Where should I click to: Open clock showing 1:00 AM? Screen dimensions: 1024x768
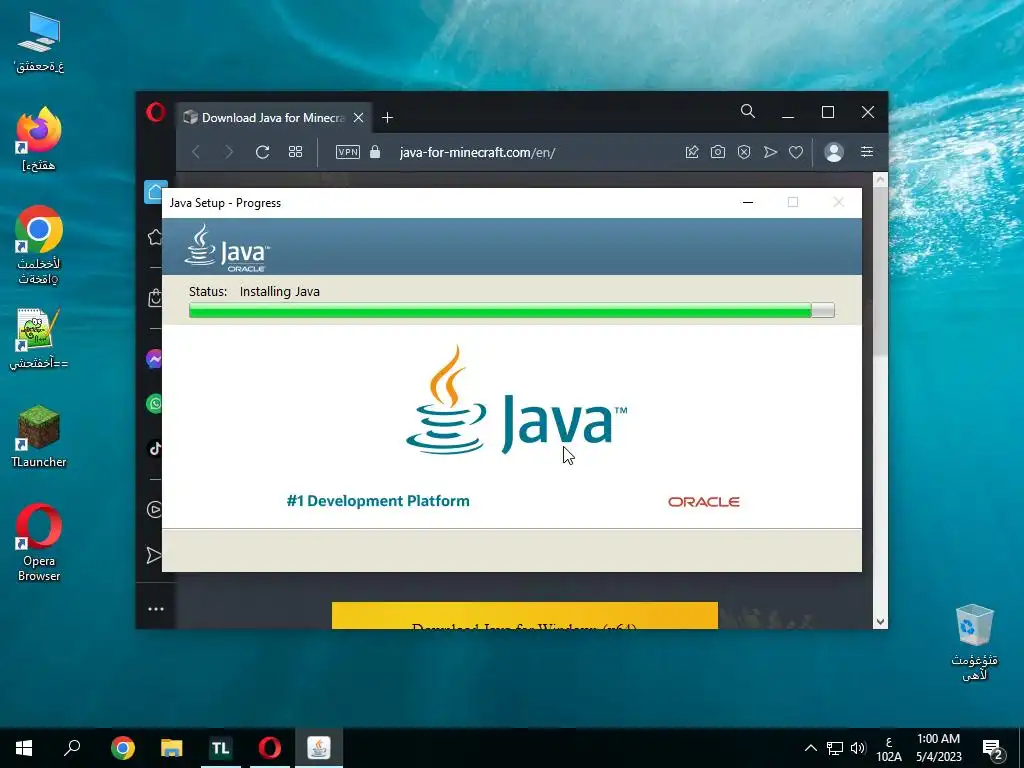[x=938, y=748]
